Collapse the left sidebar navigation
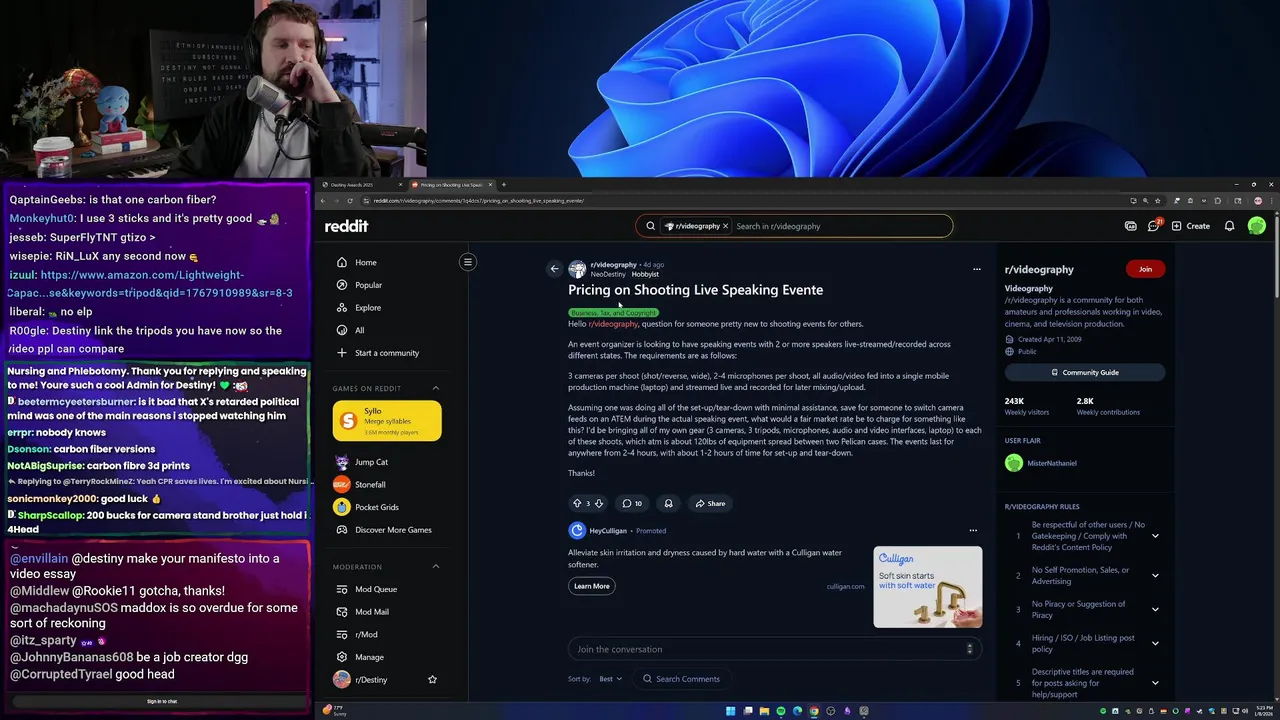The image size is (1280, 720). coord(467,262)
